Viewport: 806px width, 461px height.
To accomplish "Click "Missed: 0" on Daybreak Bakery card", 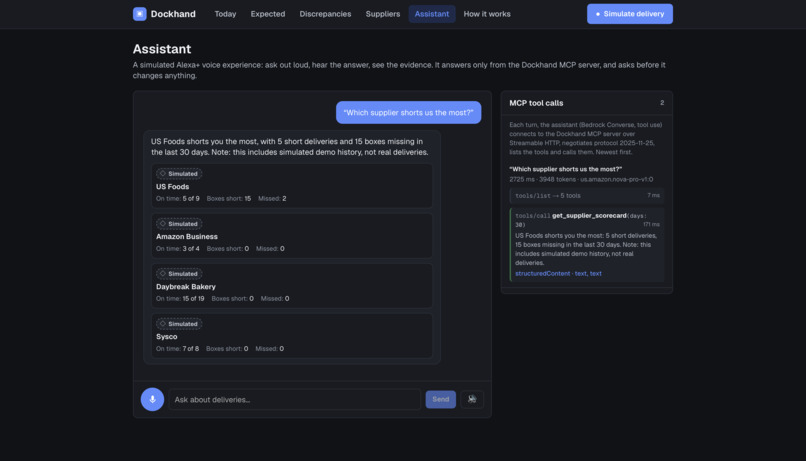I will pyautogui.click(x=275, y=299).
